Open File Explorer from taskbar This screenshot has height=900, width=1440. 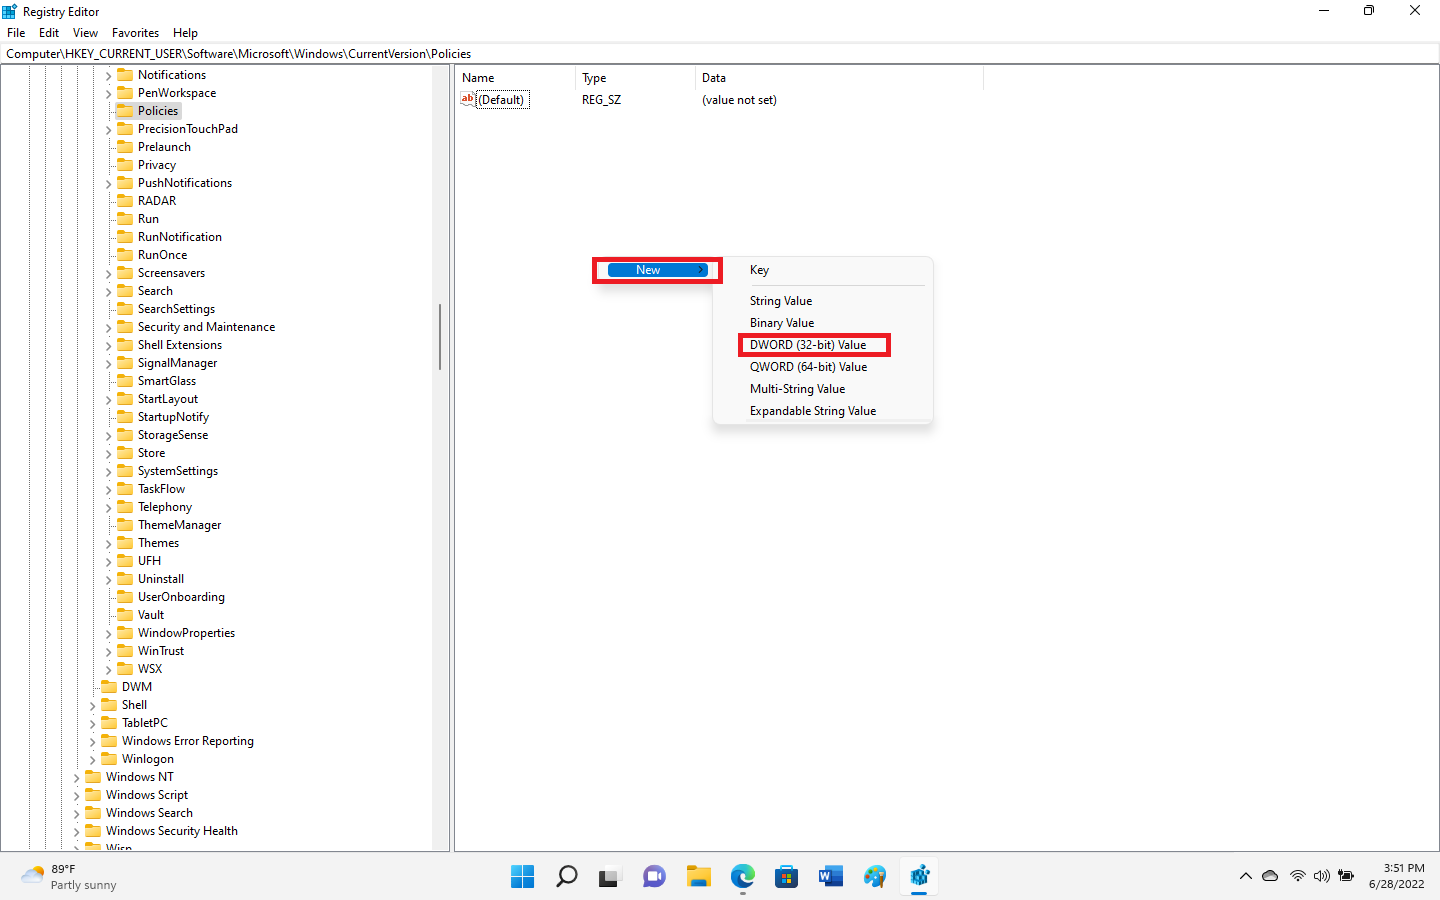(698, 877)
